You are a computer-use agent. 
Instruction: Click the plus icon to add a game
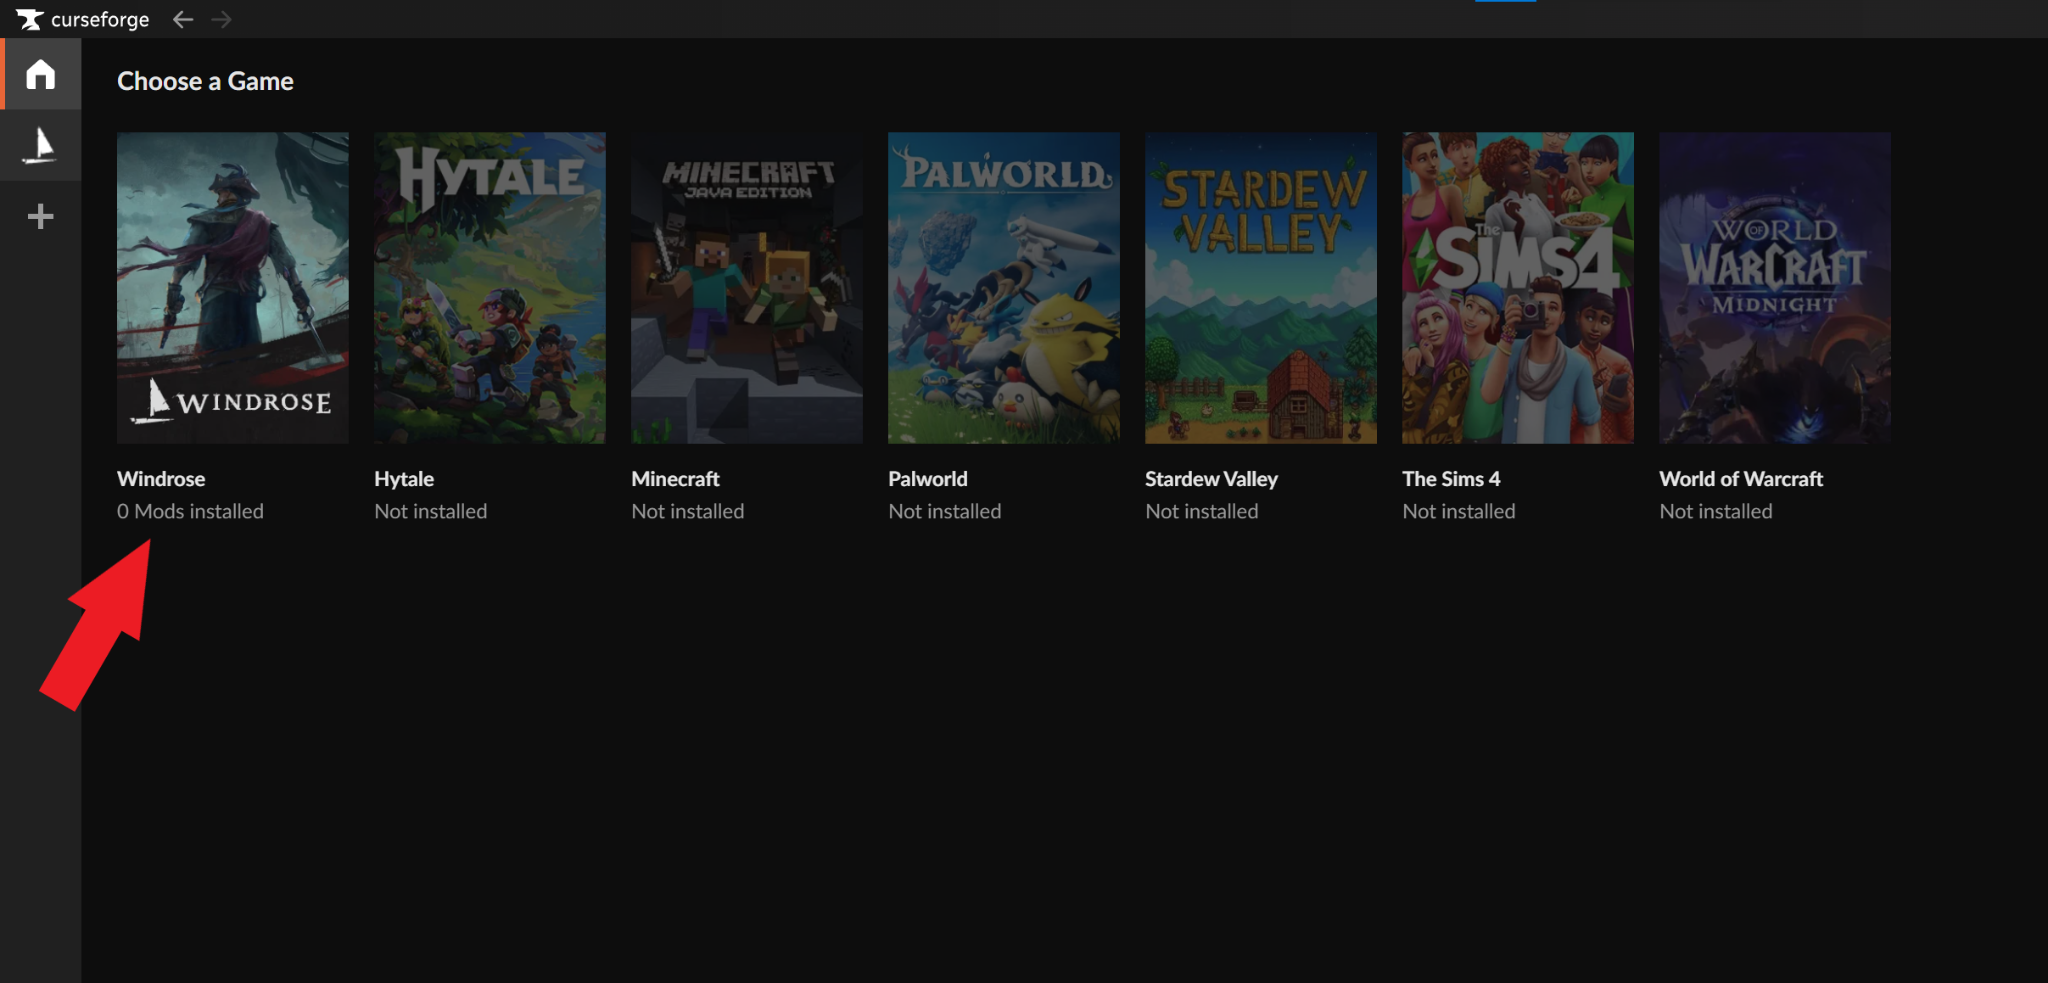pos(41,217)
